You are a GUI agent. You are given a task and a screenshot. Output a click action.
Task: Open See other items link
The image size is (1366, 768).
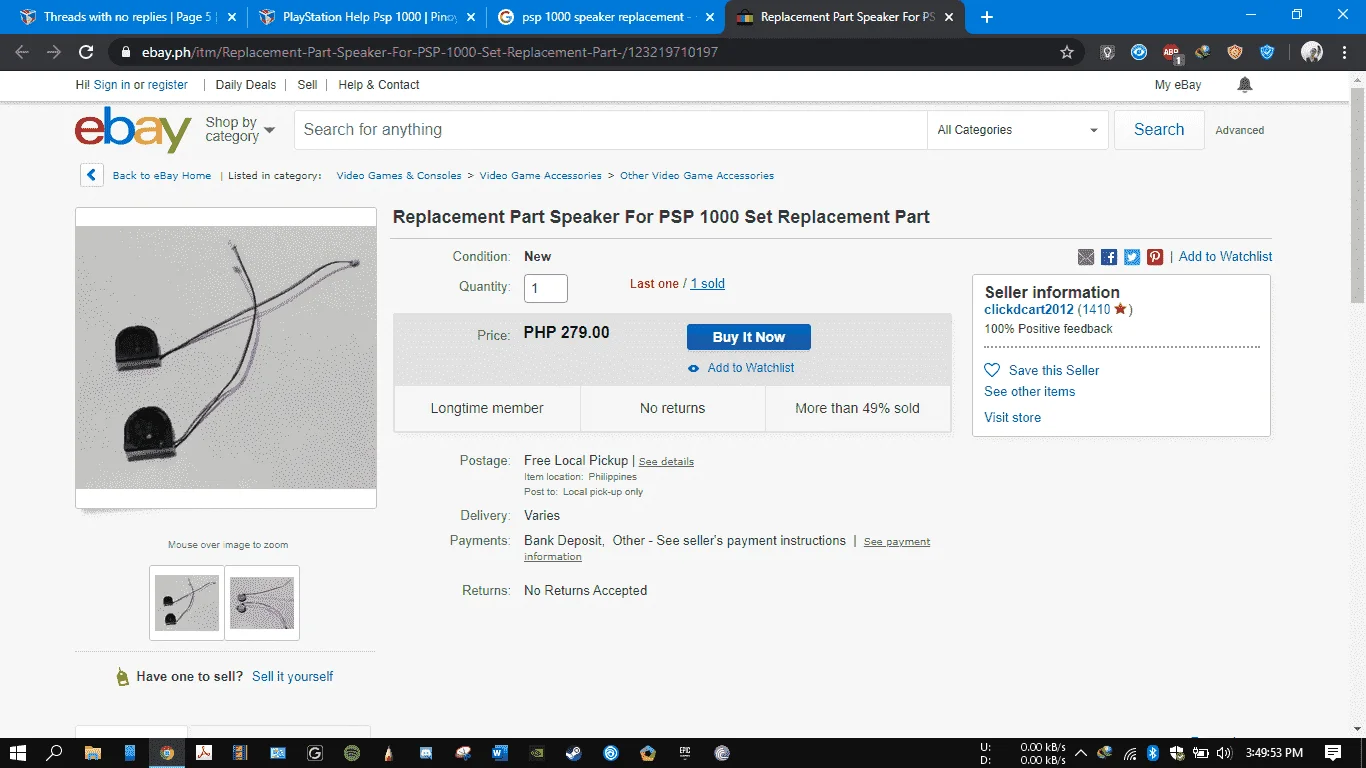1030,392
